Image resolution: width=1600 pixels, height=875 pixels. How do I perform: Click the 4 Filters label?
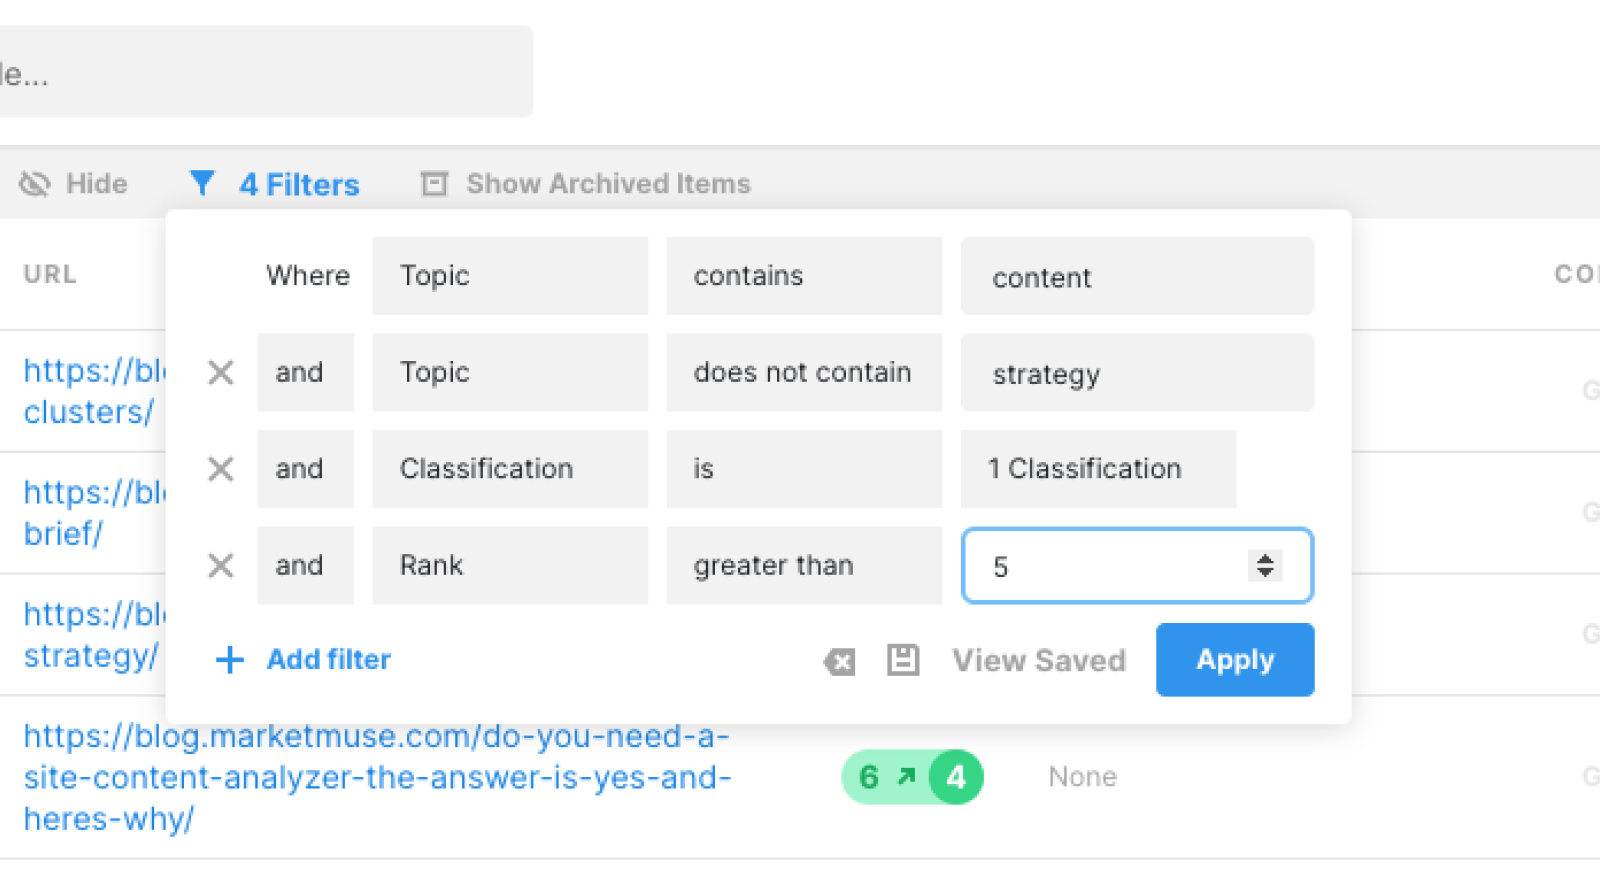[299, 184]
